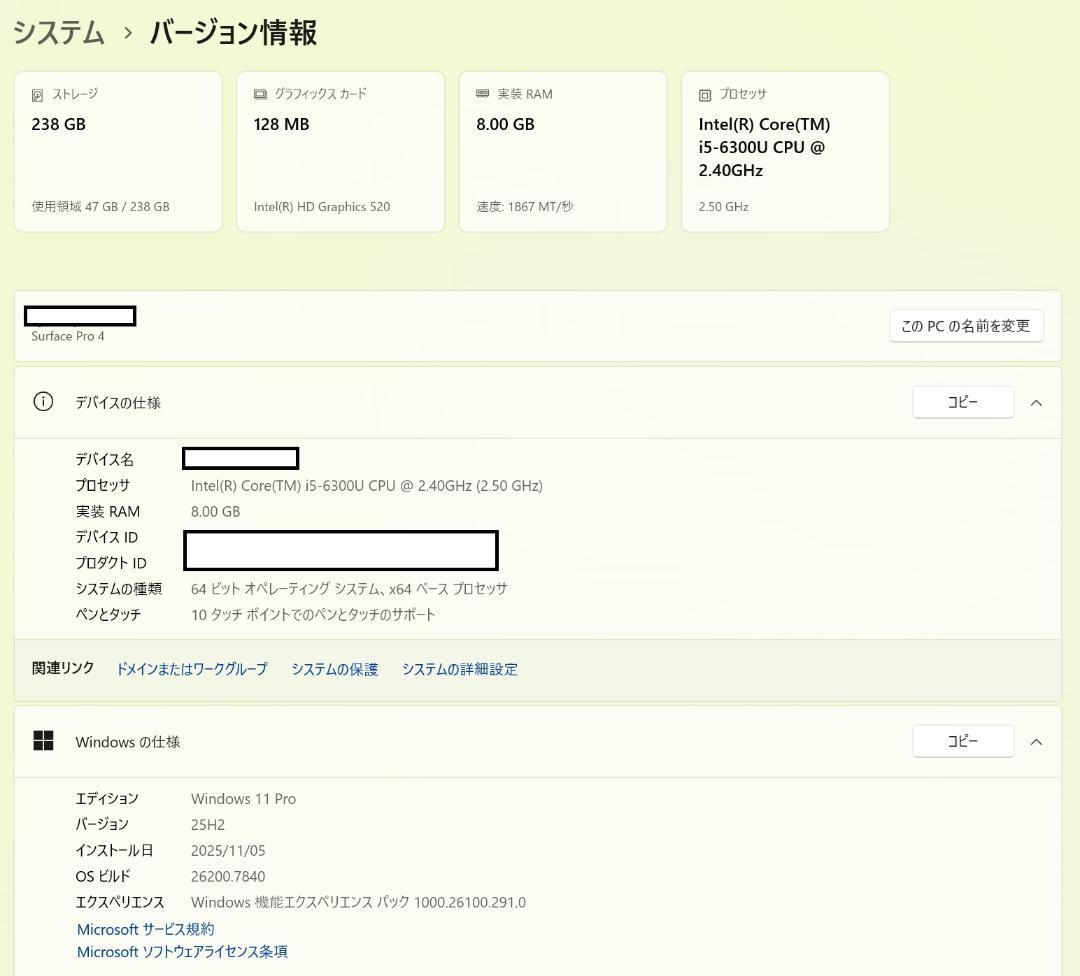Image resolution: width=1080 pixels, height=976 pixels.
Task: Select the 8.00 GB value beside 実装 RAM
Action: pos(216,512)
